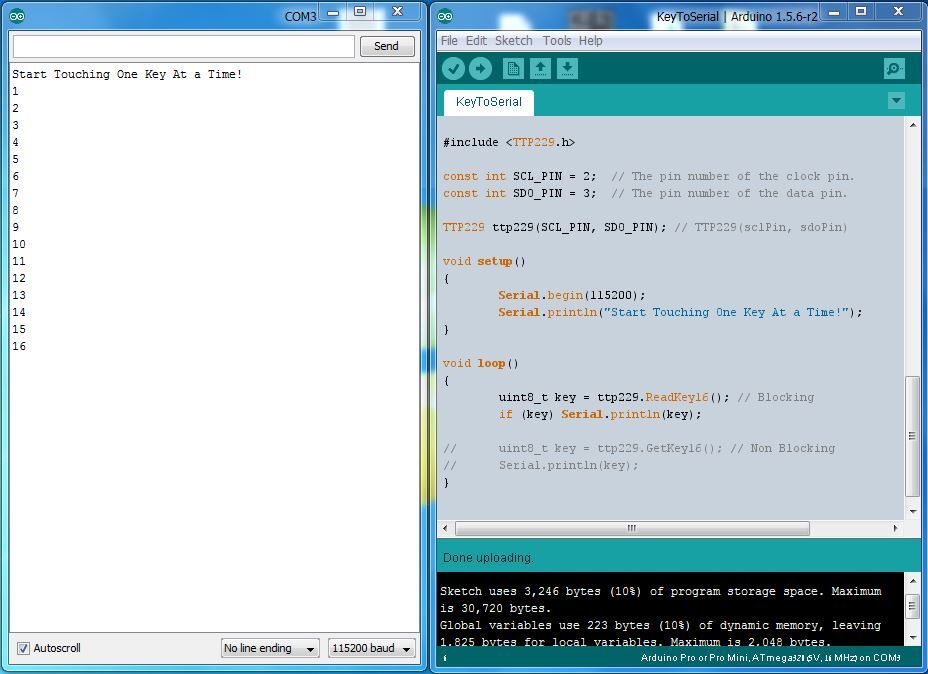Viewport: 928px width, 674px height.
Task: Click the Verify sketch checkmark icon
Action: [453, 69]
